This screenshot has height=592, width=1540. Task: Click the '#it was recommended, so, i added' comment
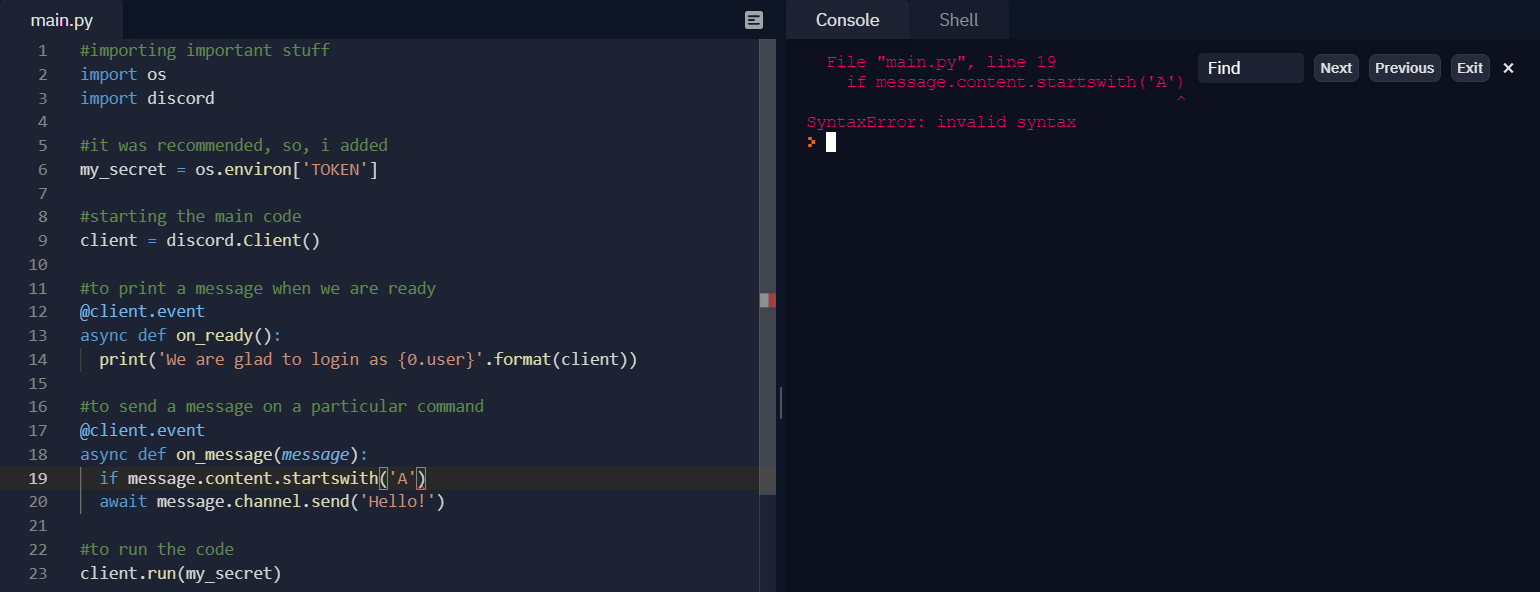click(x=234, y=145)
